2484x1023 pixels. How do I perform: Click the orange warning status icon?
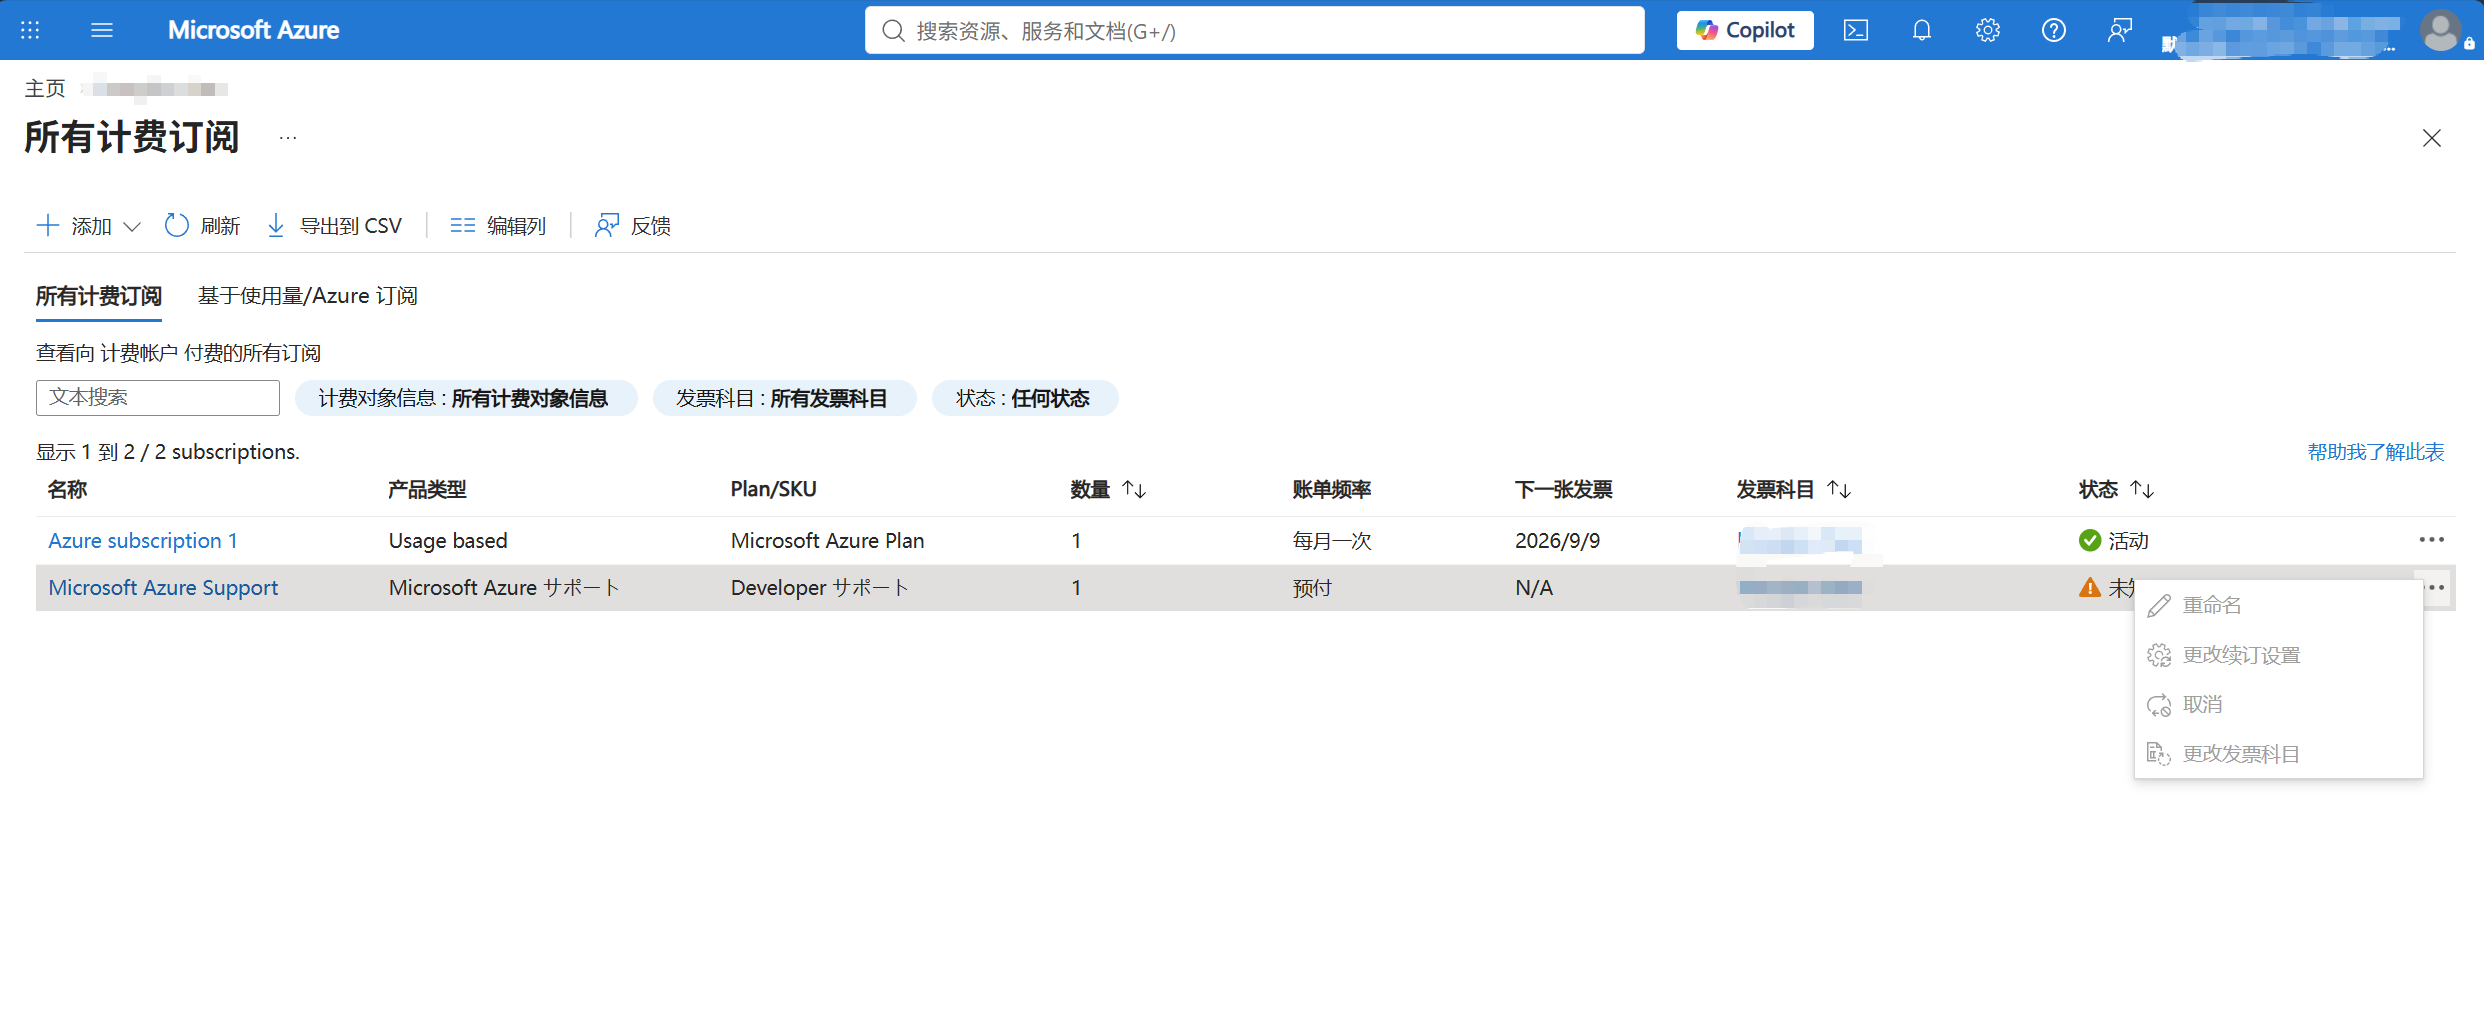pos(2090,588)
